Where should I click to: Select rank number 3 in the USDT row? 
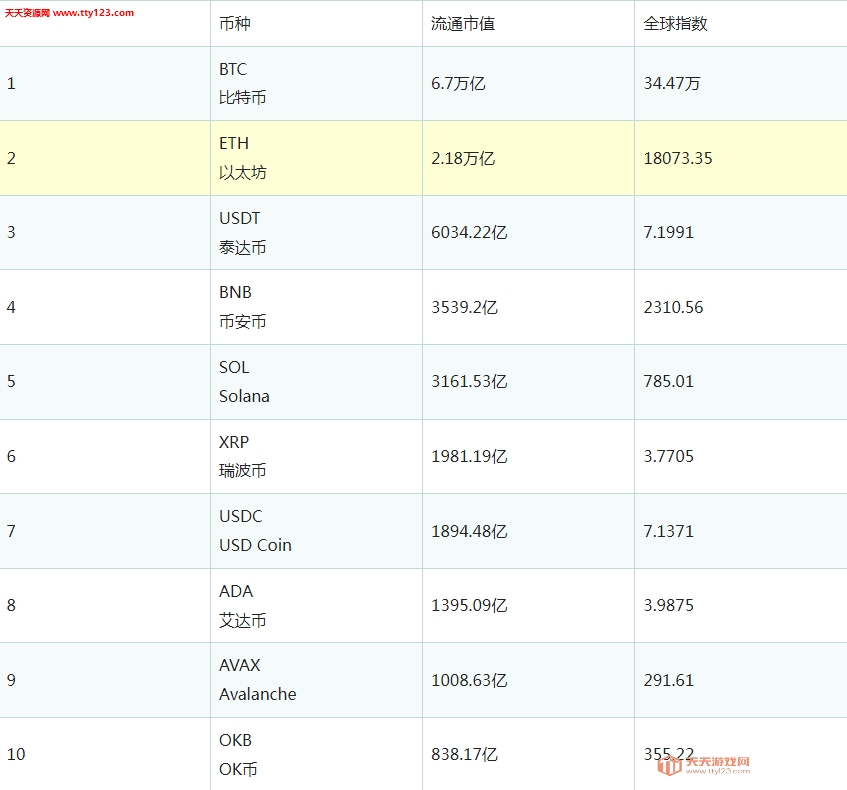[x=11, y=232]
